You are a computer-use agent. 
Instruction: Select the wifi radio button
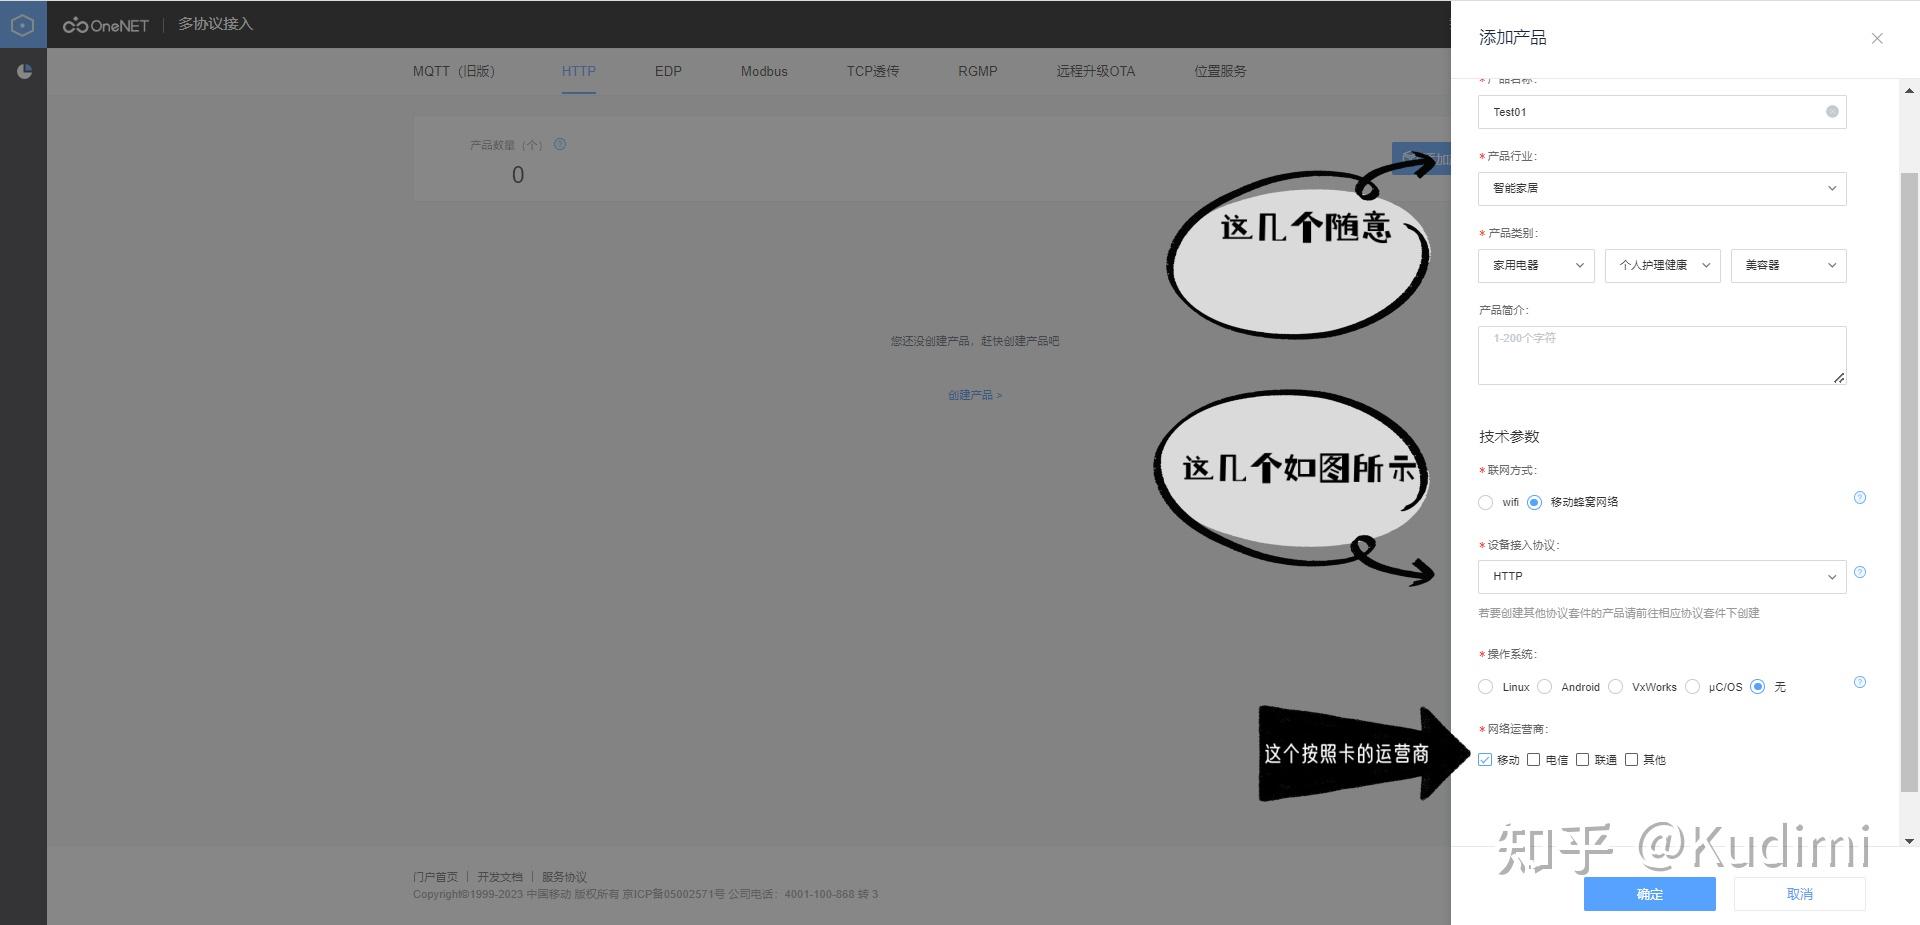pyautogui.click(x=1485, y=502)
